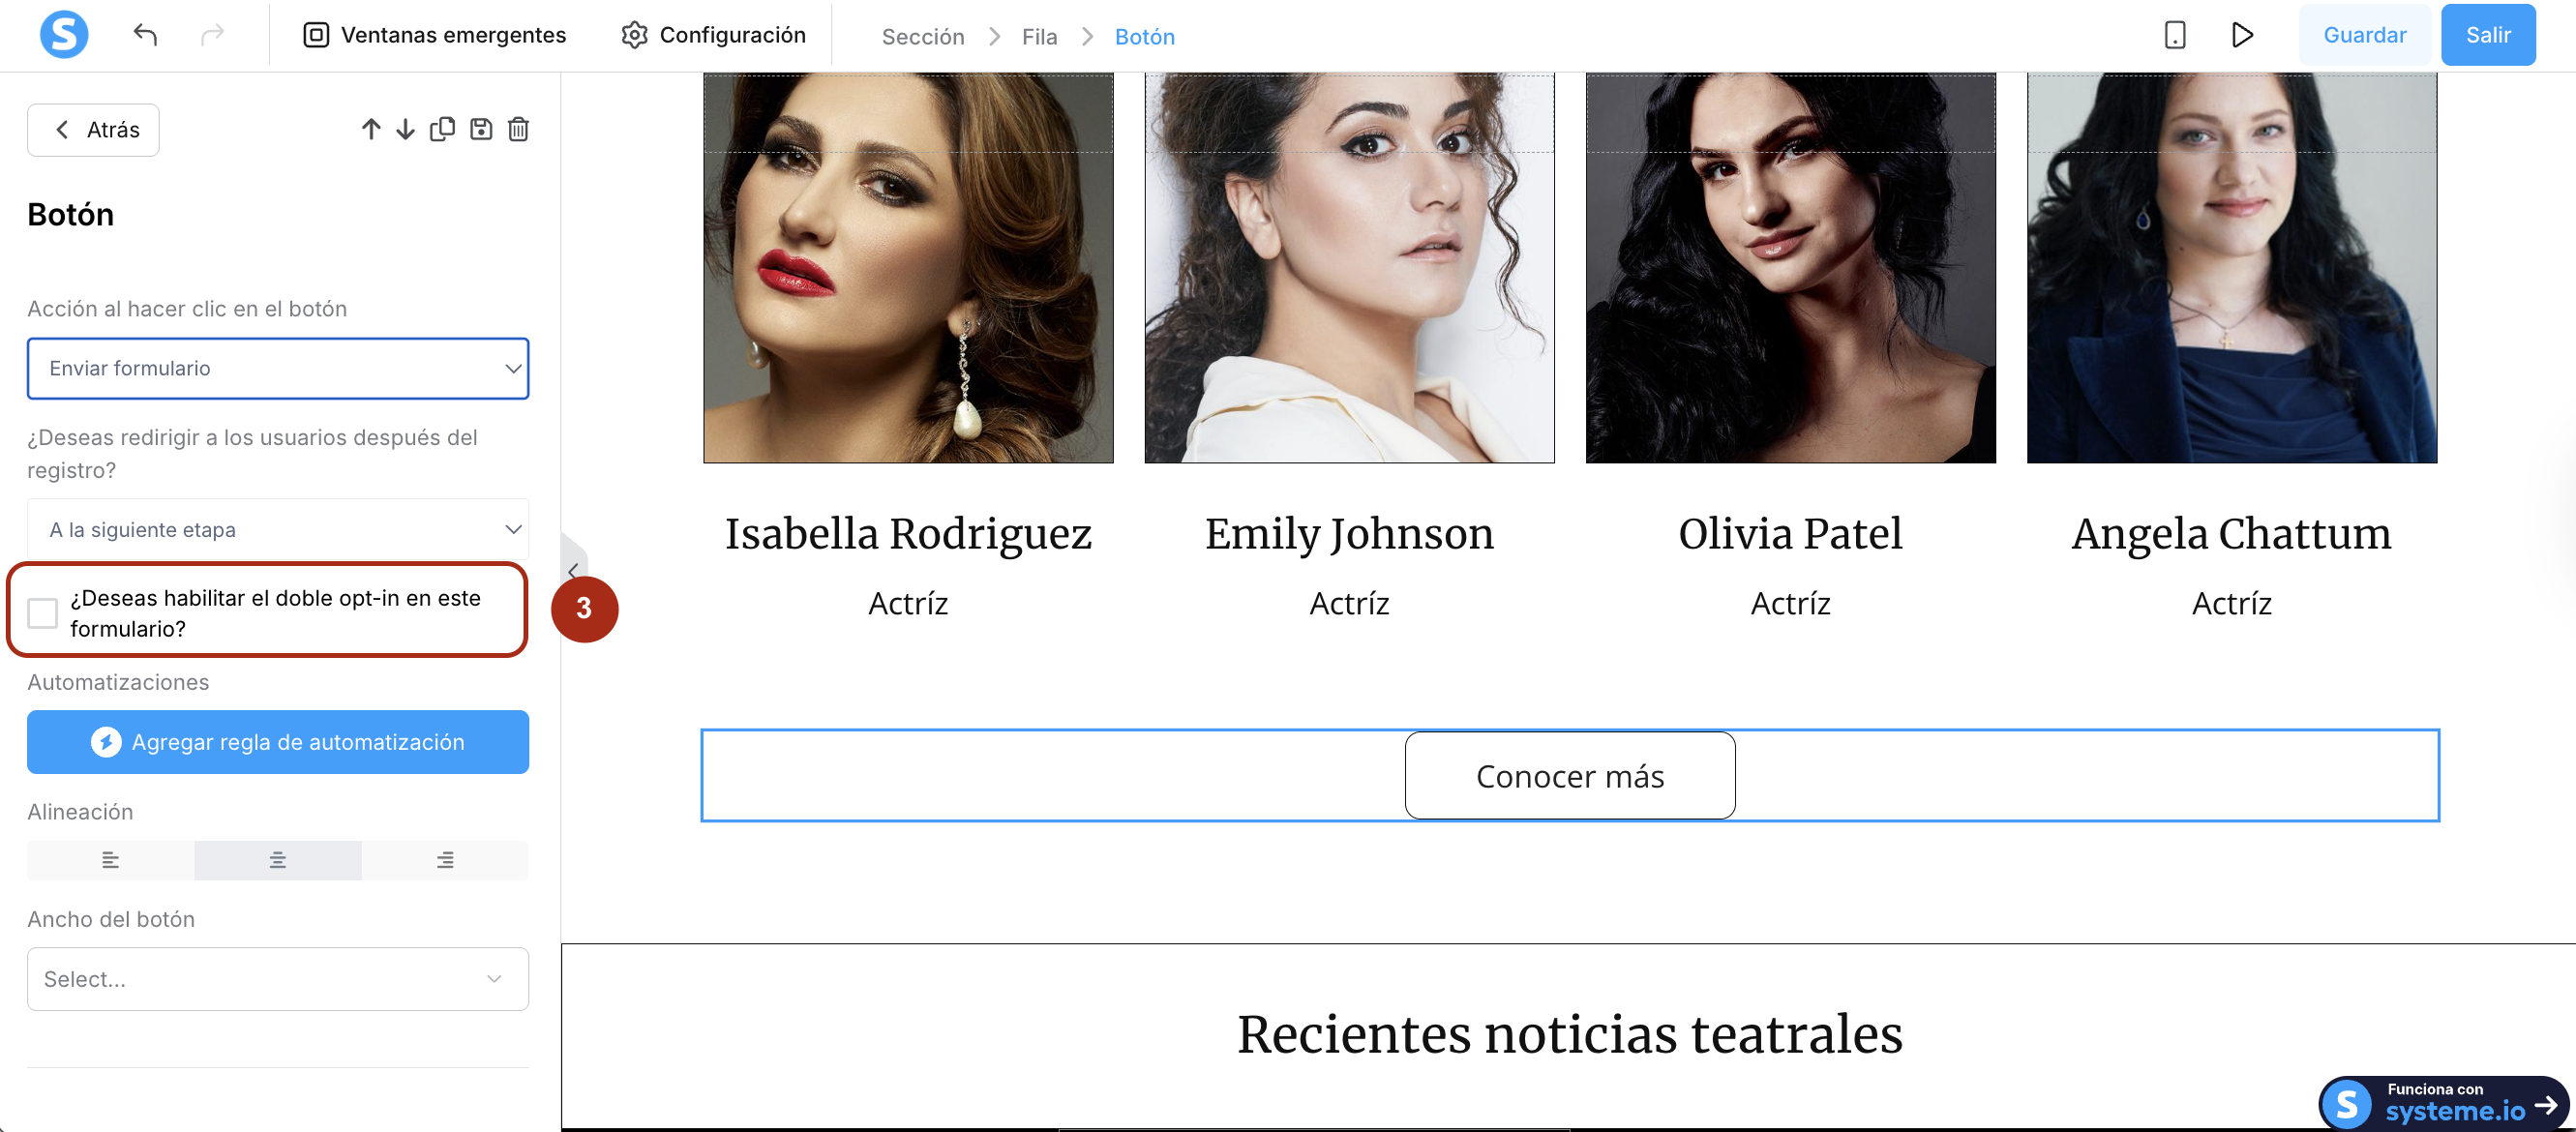
Task: Align button to the left
Action: [111, 860]
